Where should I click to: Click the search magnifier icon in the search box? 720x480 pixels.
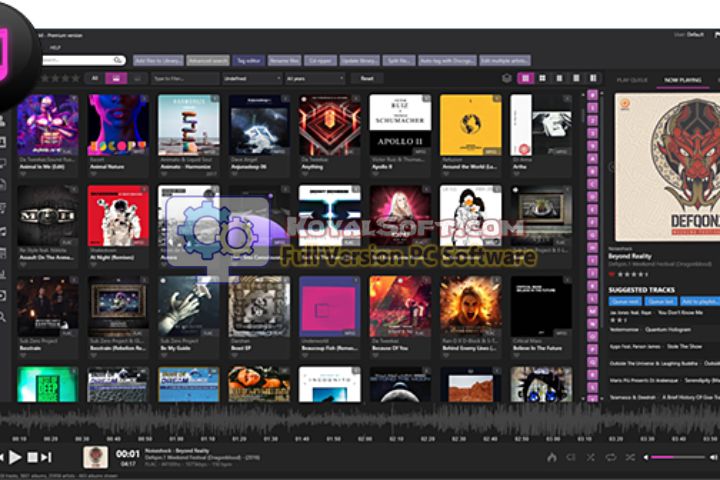pos(118,60)
